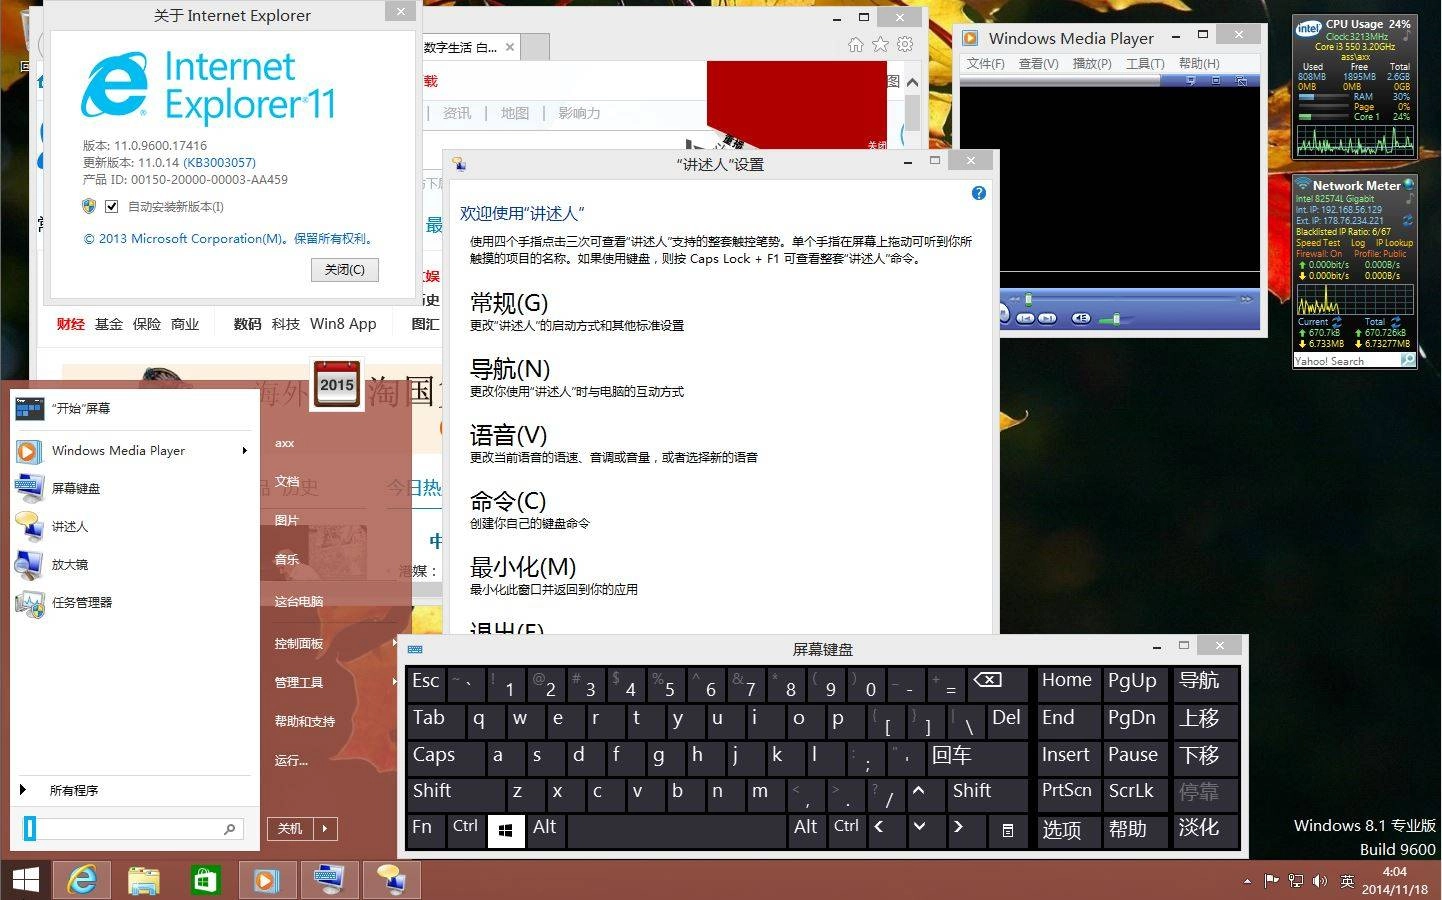Click 关机 shutdown button in Start menu
The image size is (1442, 900).
click(290, 828)
